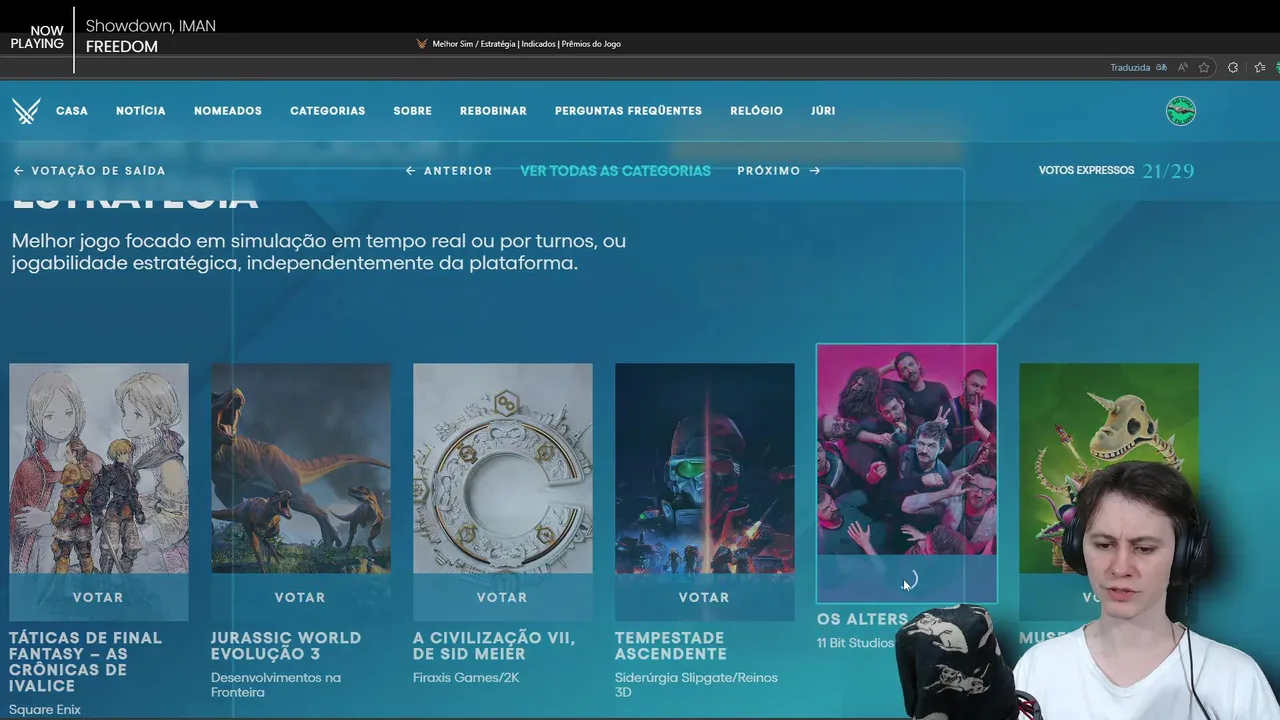Open the REBOBINAR nav item
This screenshot has height=720, width=1280.
(493, 111)
